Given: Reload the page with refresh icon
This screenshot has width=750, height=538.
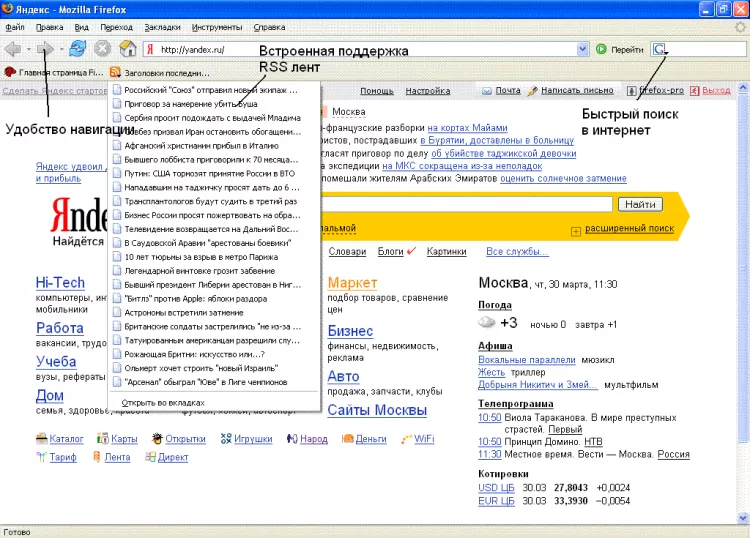Looking at the screenshot, I should point(77,48).
